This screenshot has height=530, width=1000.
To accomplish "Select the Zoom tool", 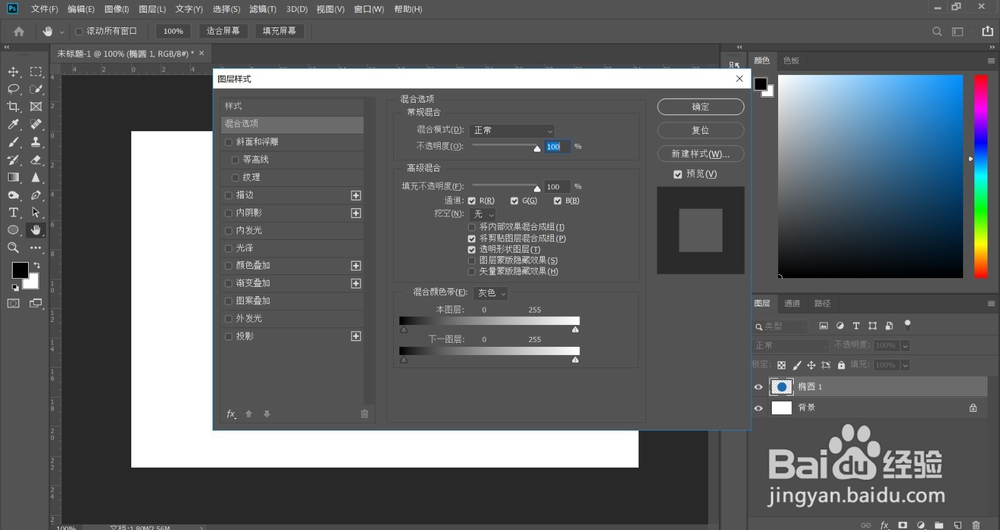I will coord(13,247).
